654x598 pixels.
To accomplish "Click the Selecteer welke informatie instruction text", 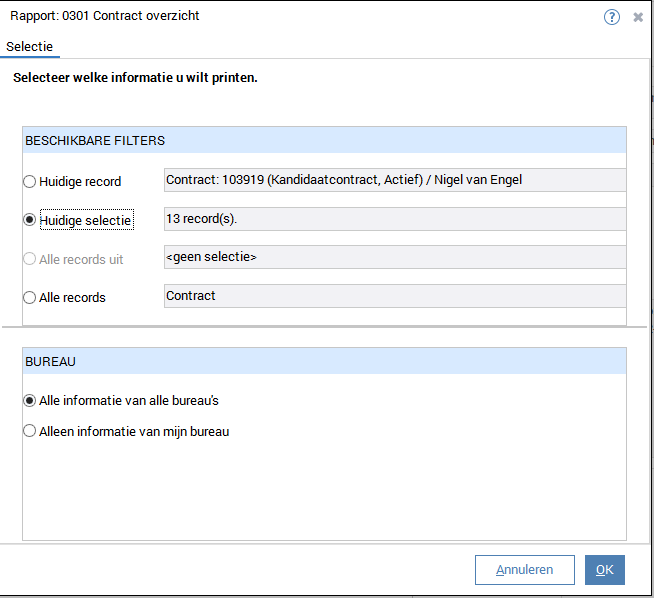I will 135,78.
